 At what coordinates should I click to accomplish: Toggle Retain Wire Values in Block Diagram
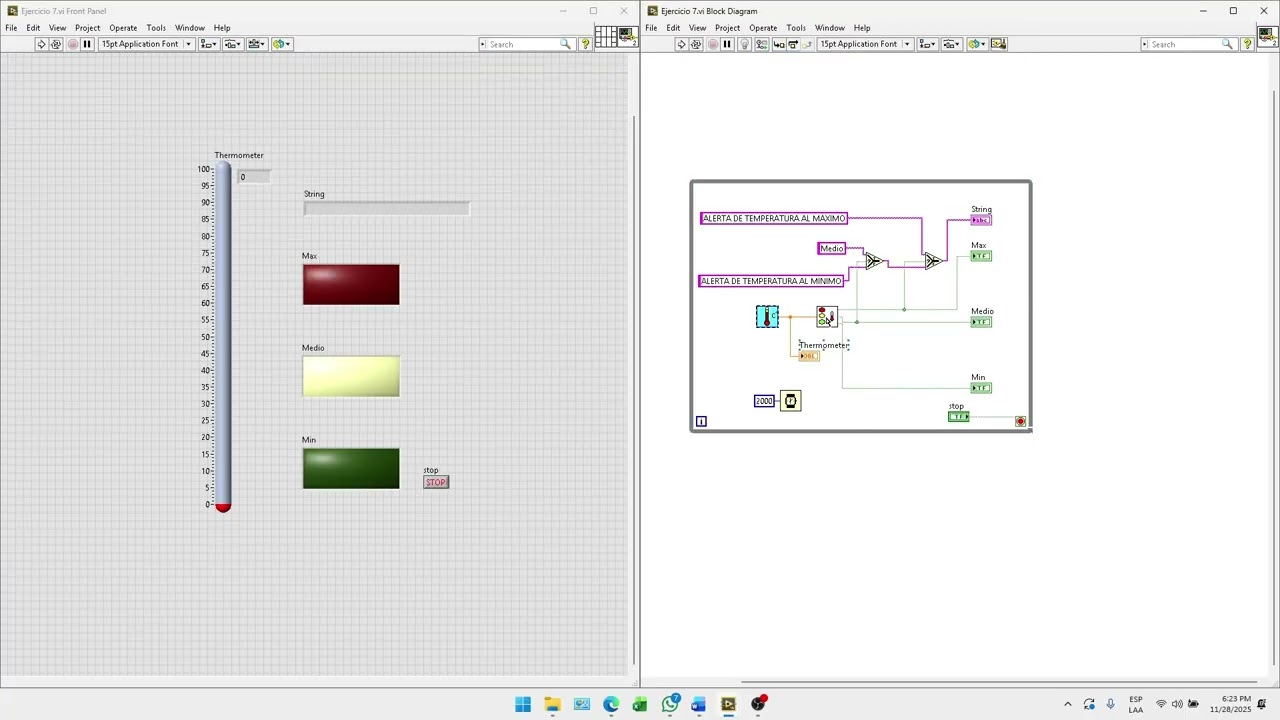pos(761,44)
